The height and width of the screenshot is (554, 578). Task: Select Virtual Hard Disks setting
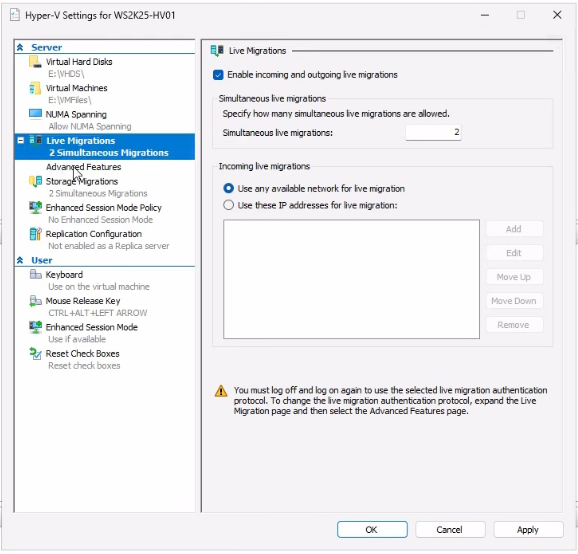tap(79, 62)
